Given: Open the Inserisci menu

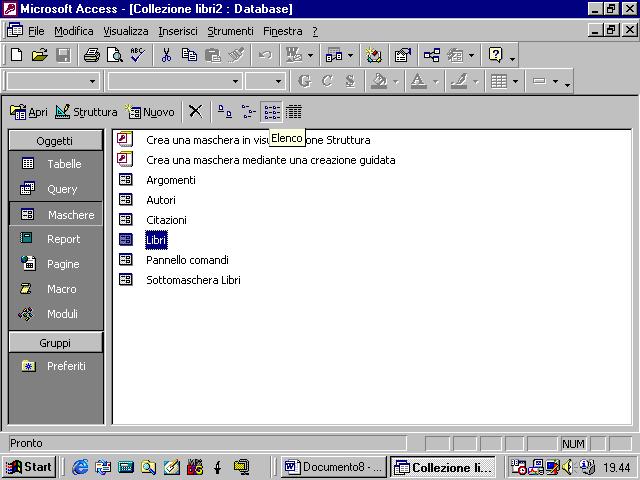Looking at the screenshot, I should pyautogui.click(x=178, y=31).
